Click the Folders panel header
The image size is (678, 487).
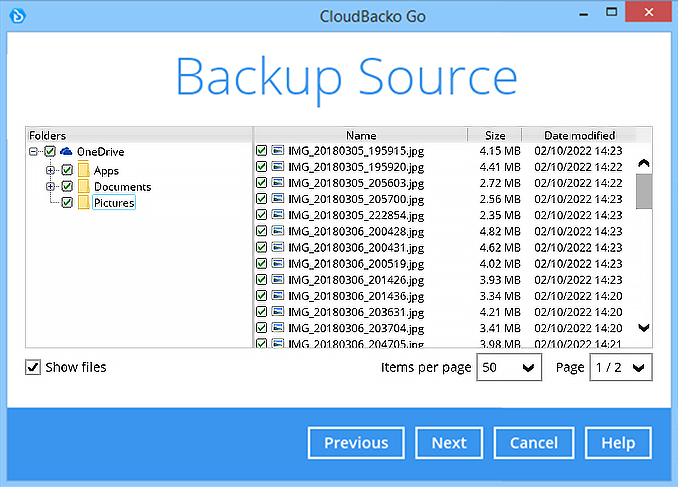click(139, 135)
